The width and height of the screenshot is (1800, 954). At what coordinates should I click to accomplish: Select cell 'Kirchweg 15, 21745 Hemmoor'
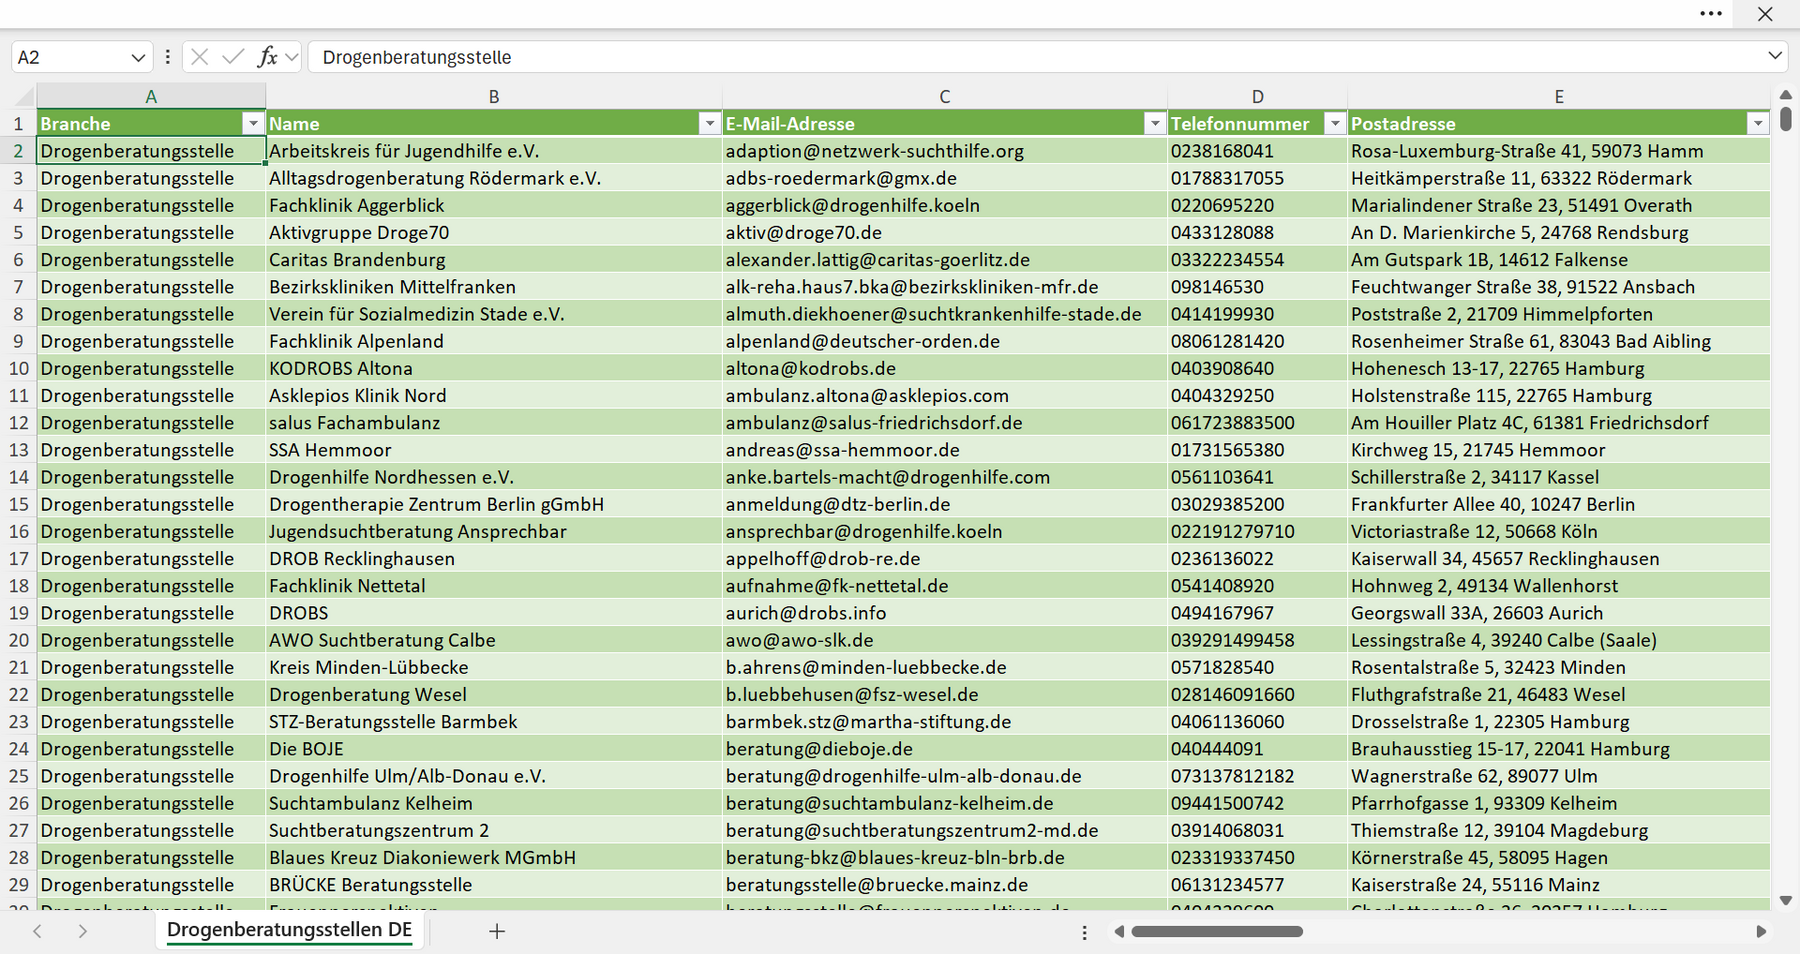pos(1558,450)
